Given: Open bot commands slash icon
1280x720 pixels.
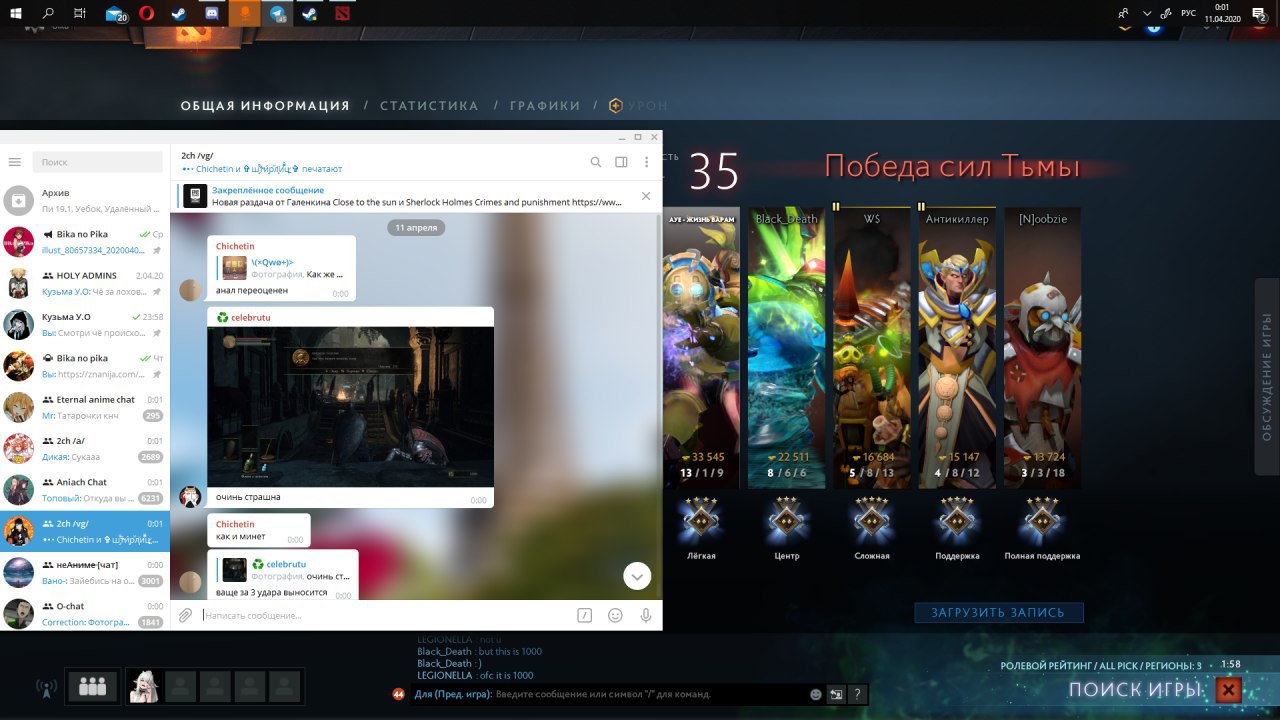Looking at the screenshot, I should pos(585,615).
